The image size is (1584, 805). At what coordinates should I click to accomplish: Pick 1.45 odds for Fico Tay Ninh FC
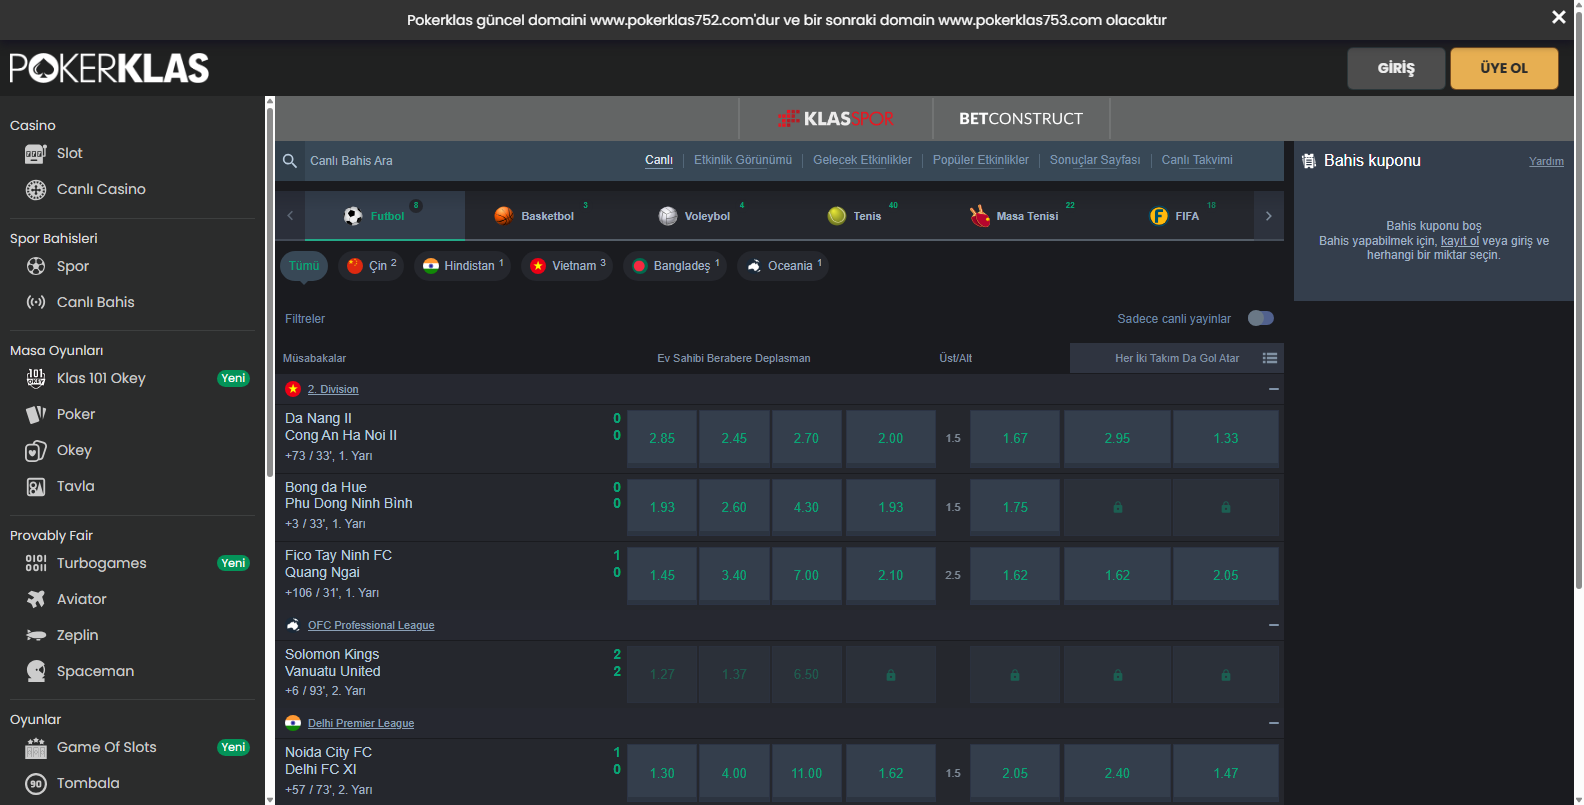pos(662,575)
